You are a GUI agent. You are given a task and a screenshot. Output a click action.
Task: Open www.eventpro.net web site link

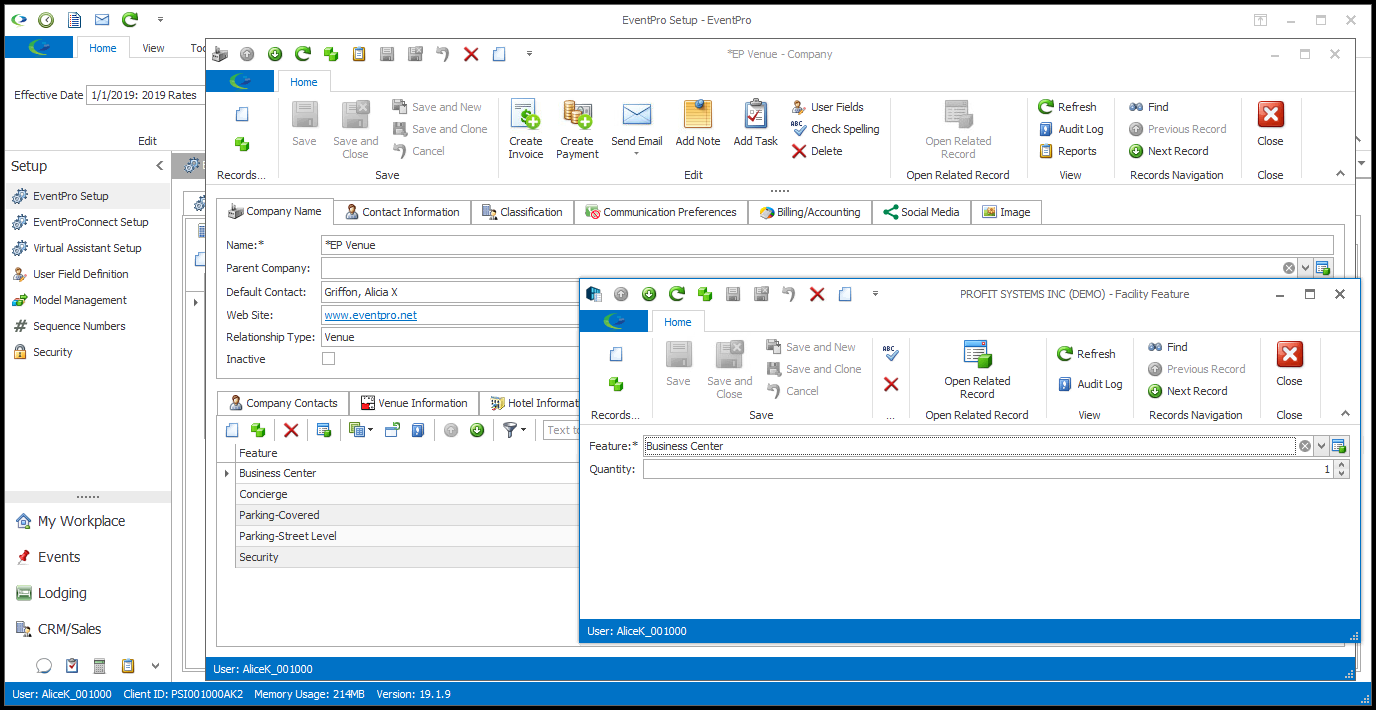click(x=370, y=315)
